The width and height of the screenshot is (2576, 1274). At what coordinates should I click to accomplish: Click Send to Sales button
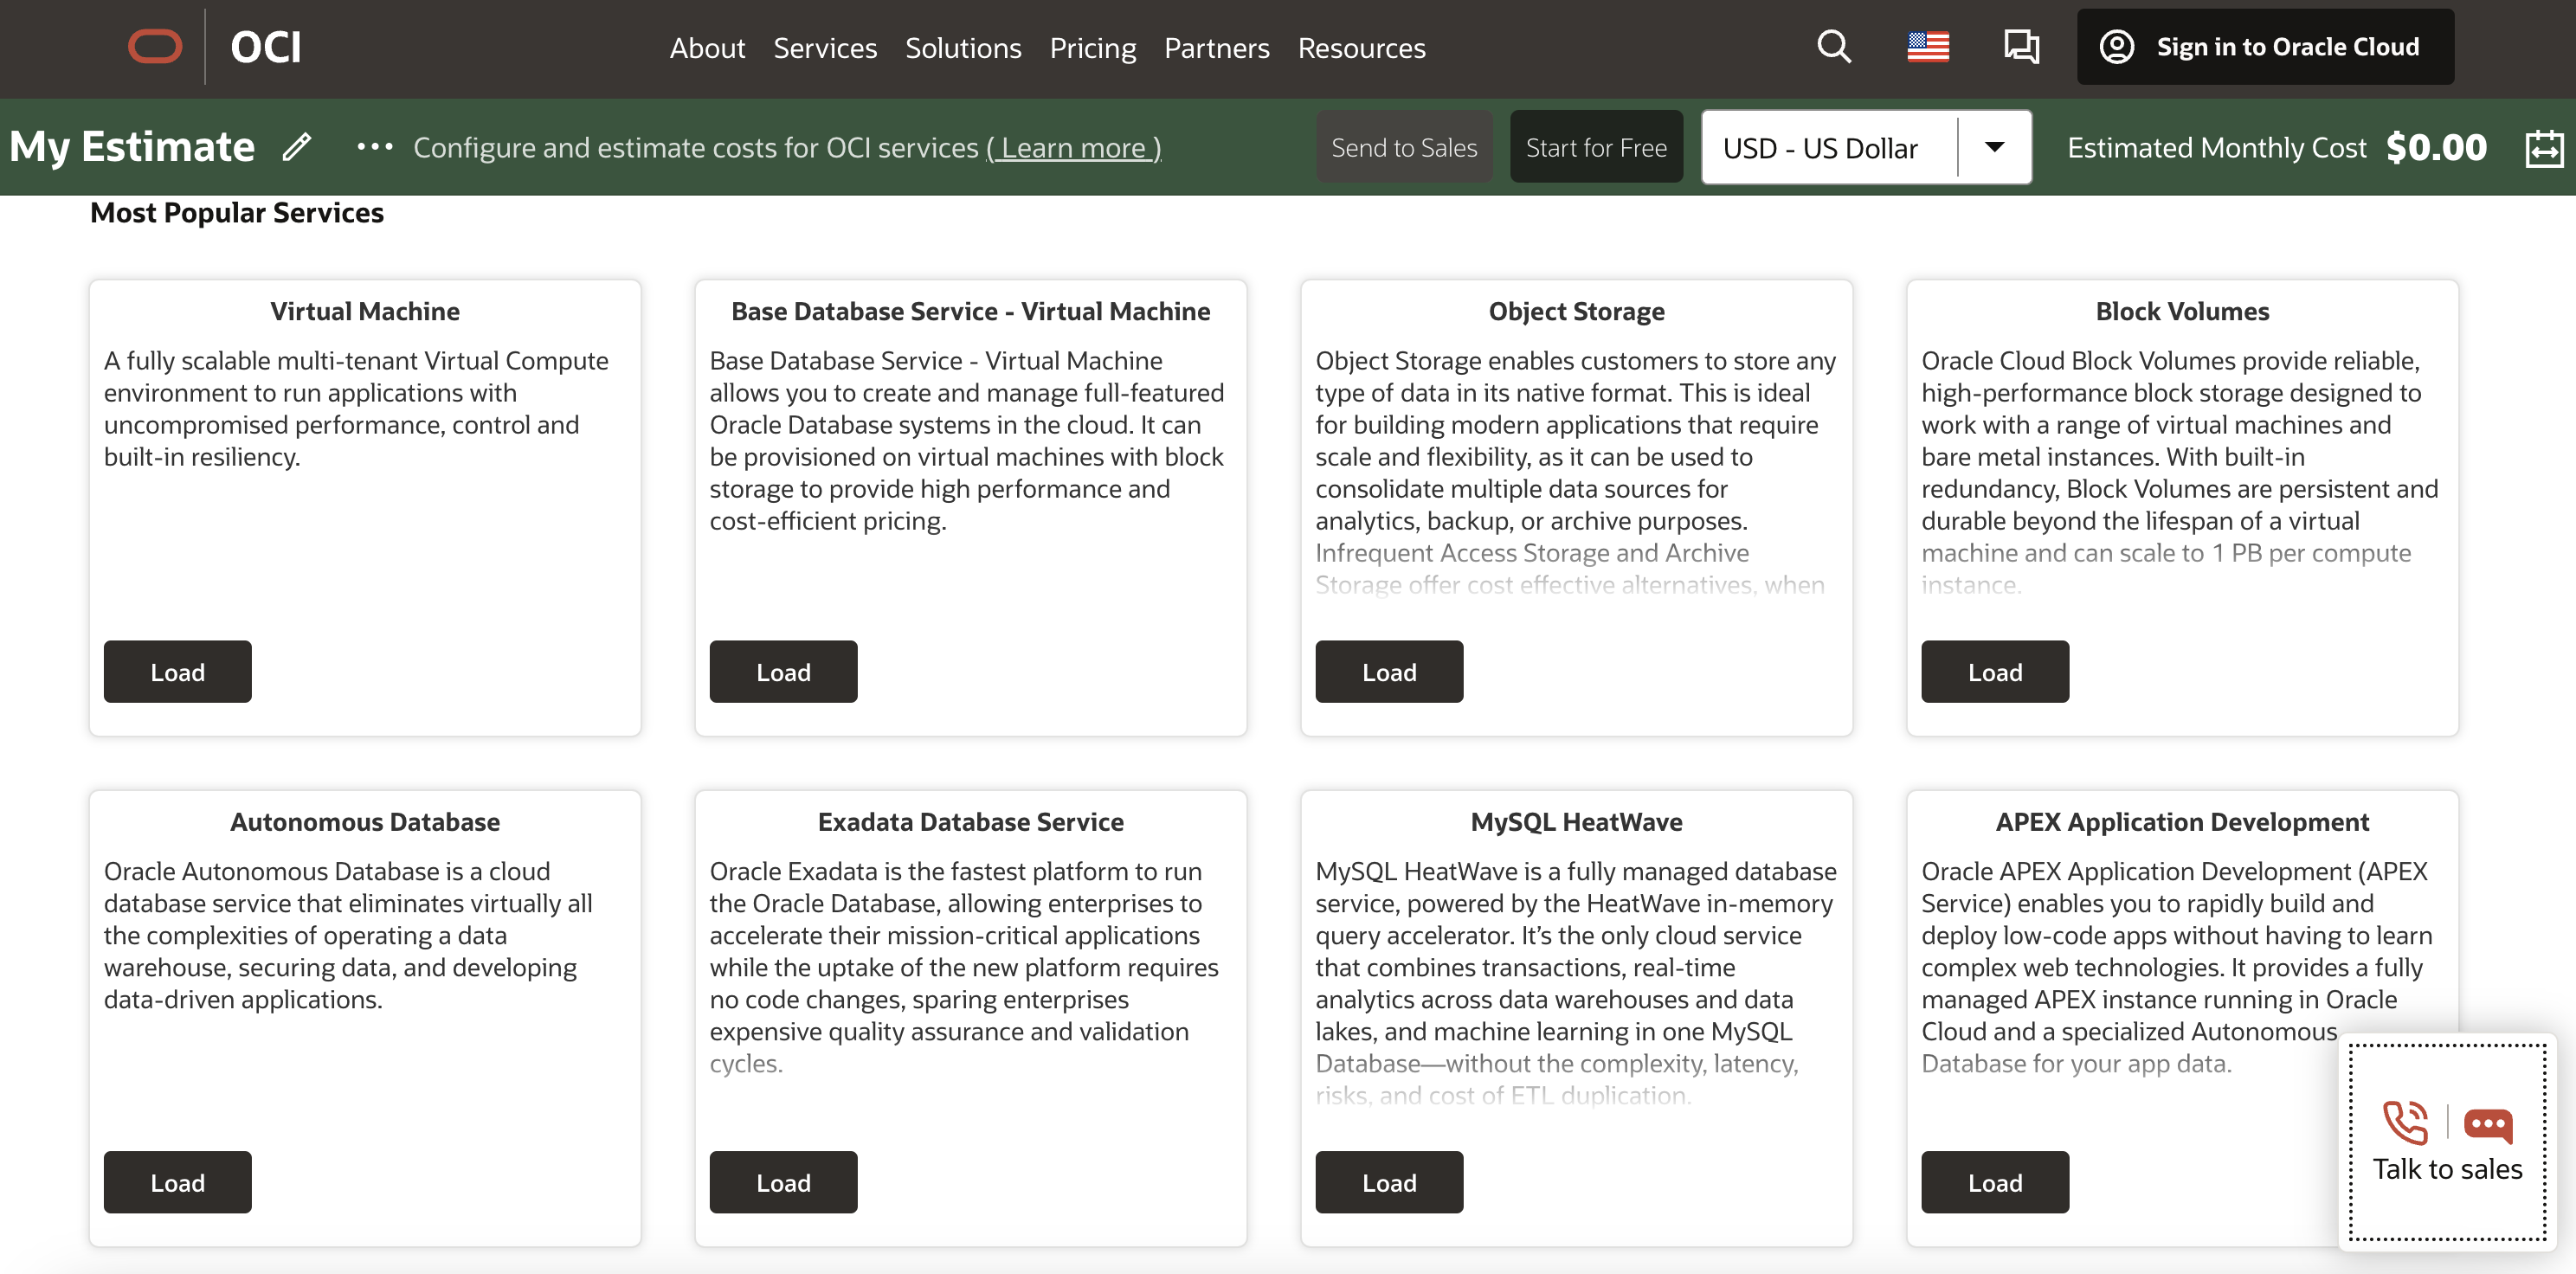tap(1405, 146)
